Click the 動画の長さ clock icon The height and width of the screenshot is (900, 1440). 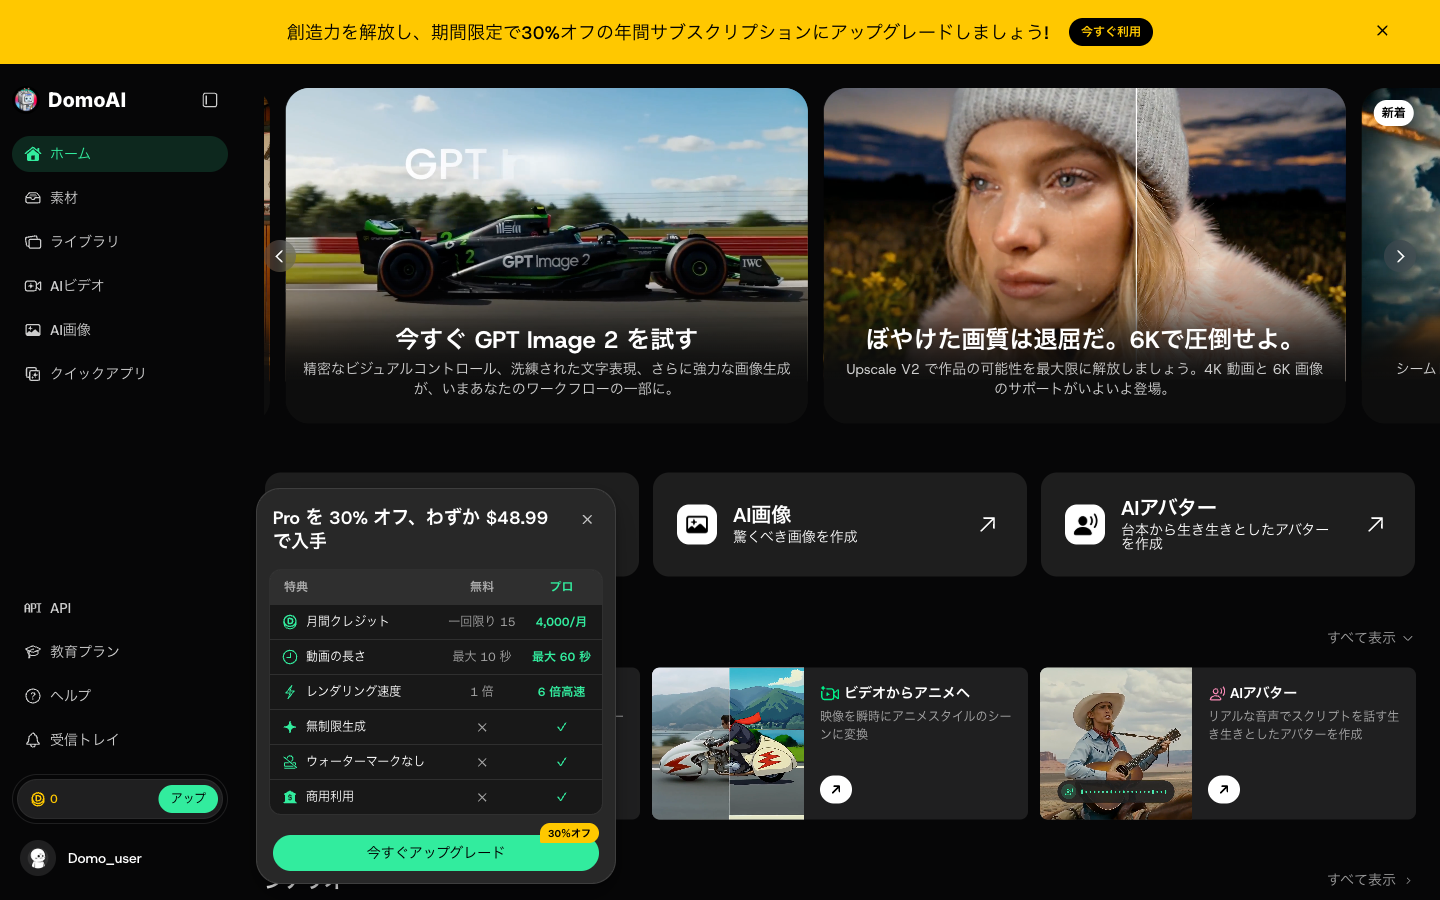click(290, 657)
